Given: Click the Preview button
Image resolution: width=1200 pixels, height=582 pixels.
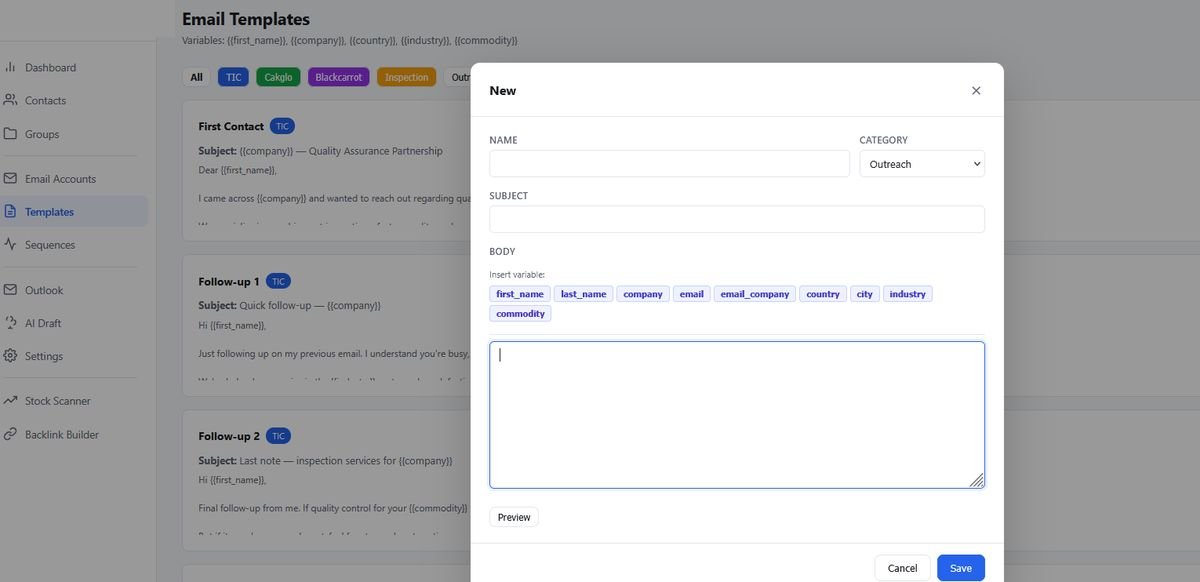Looking at the screenshot, I should point(514,517).
